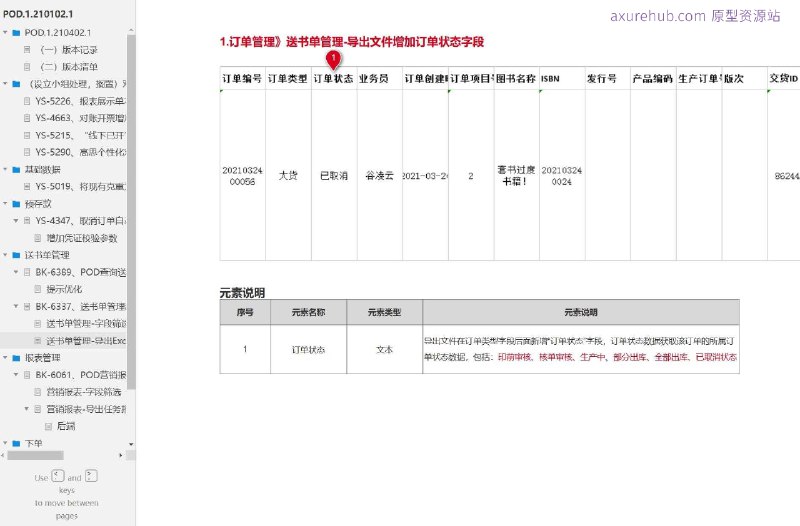Collapse the 营销报表-导出任务 page arrow
Image resolution: width=800 pixels, height=526 pixels.
tap(27, 409)
